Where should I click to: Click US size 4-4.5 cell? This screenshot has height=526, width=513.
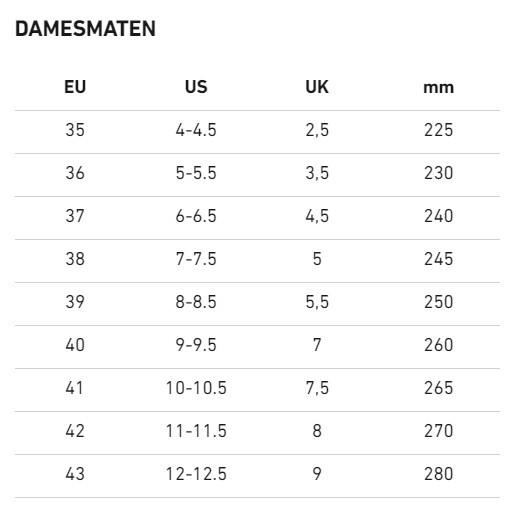[196, 130]
